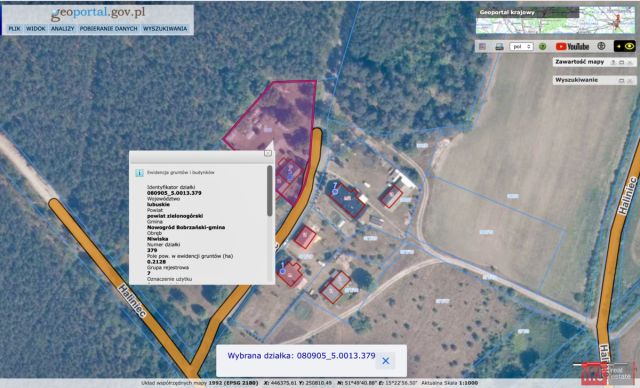Click the geoportal.gov.pl logo
The height and width of the screenshot is (388, 640).
coord(98,13)
